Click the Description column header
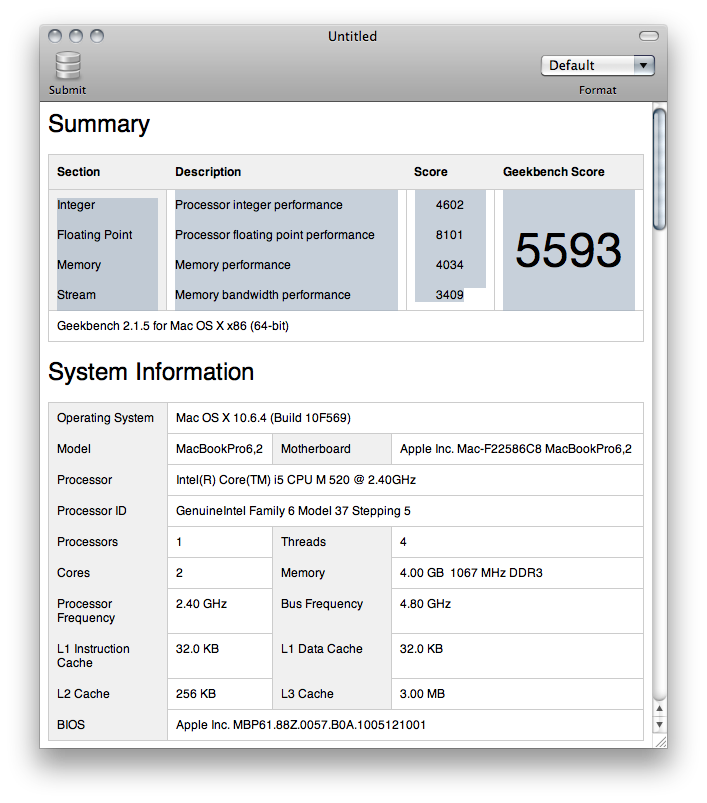The image size is (707, 803). point(208,172)
